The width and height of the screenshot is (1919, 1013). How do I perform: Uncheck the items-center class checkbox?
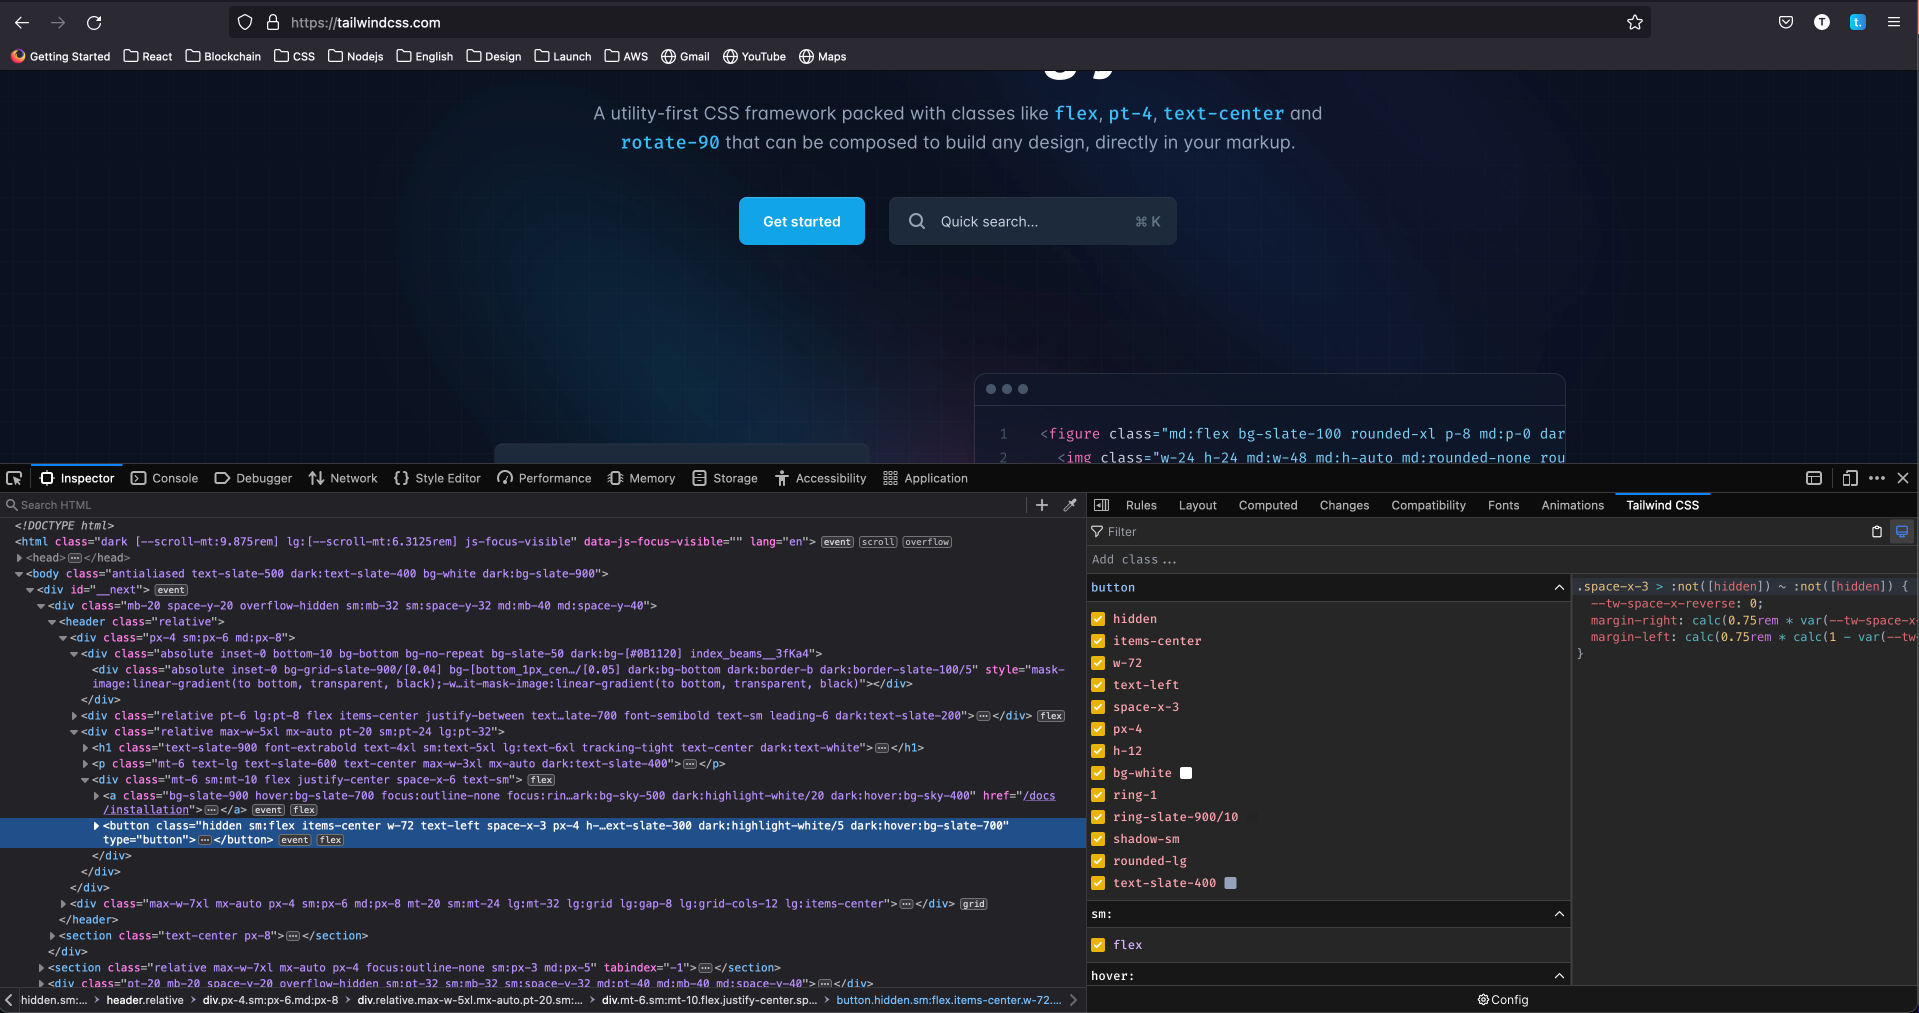point(1098,641)
